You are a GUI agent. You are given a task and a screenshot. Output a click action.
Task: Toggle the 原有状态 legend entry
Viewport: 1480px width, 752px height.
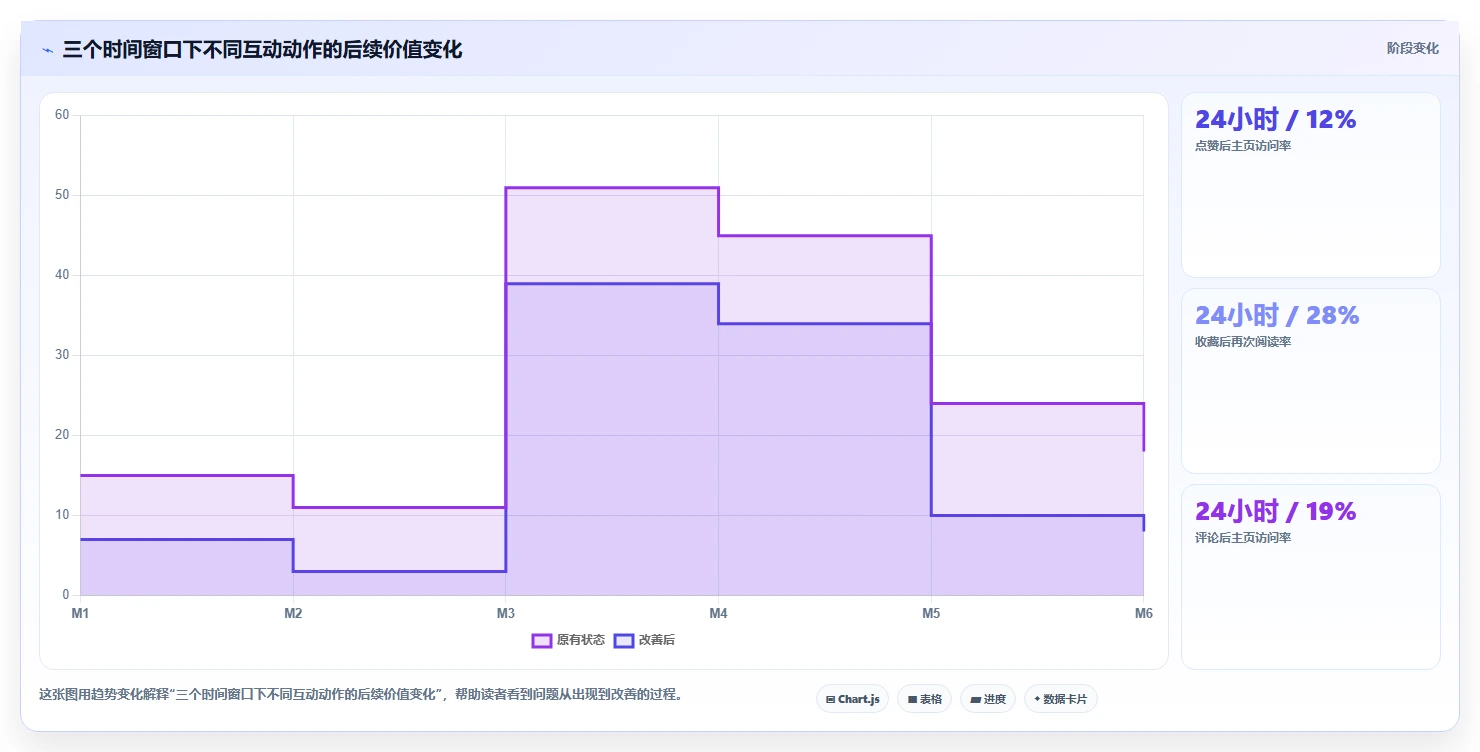[568, 640]
